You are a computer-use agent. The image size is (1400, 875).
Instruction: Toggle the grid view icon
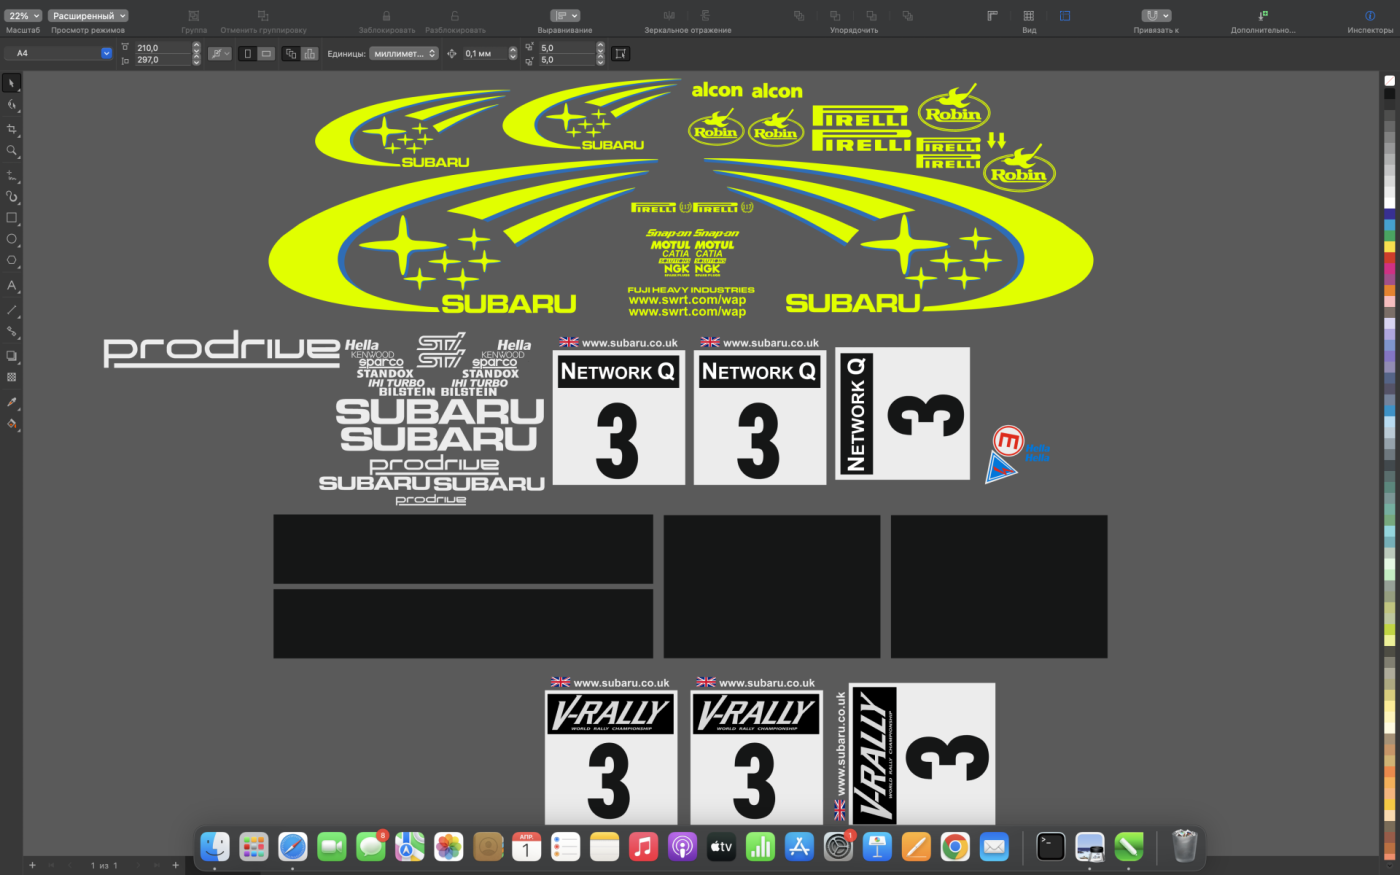click(x=1028, y=16)
